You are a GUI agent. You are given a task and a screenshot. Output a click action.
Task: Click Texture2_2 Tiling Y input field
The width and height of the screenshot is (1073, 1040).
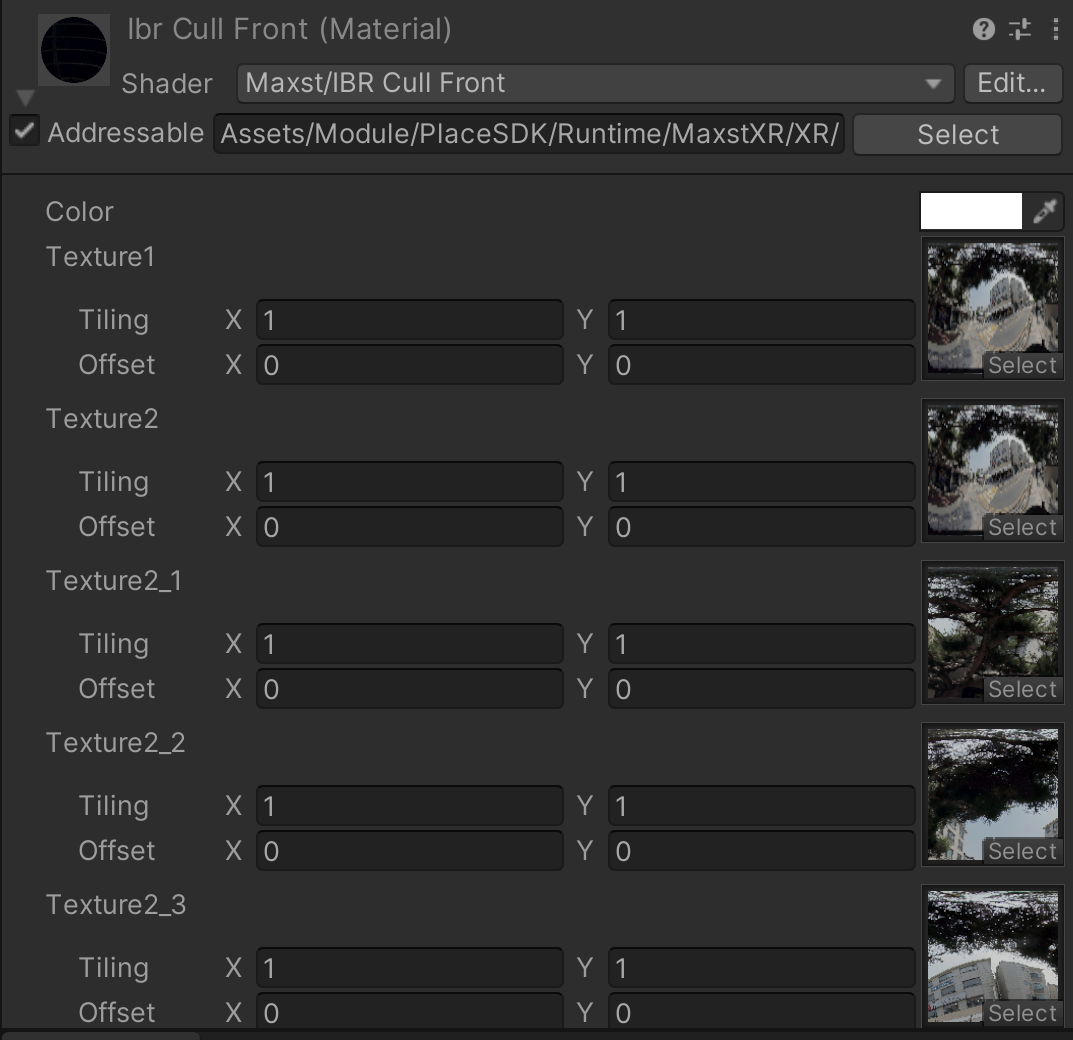pos(761,806)
